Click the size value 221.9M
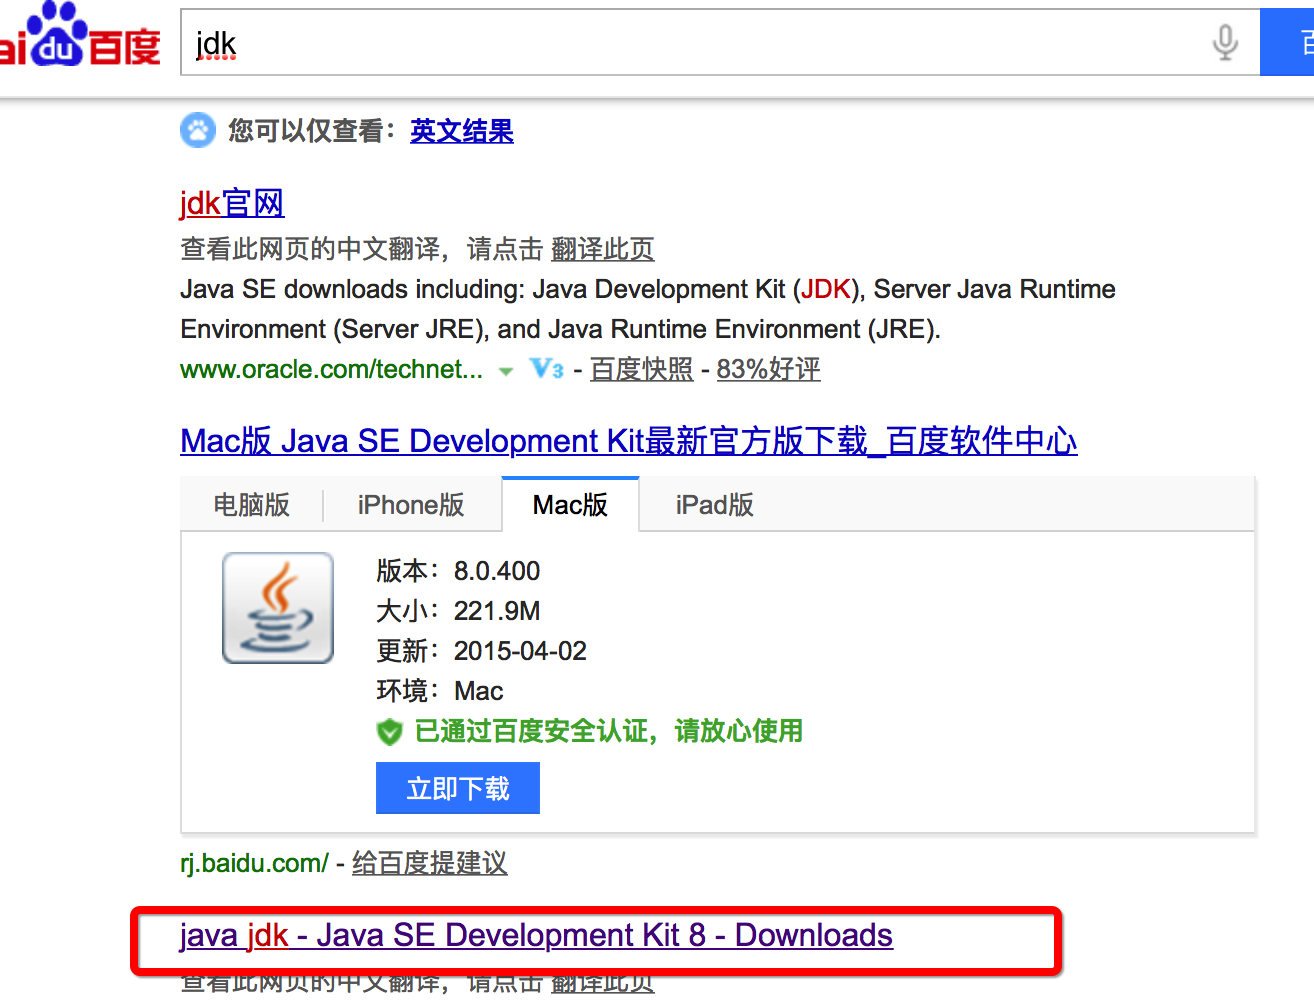The width and height of the screenshot is (1314, 1004). coord(497,611)
